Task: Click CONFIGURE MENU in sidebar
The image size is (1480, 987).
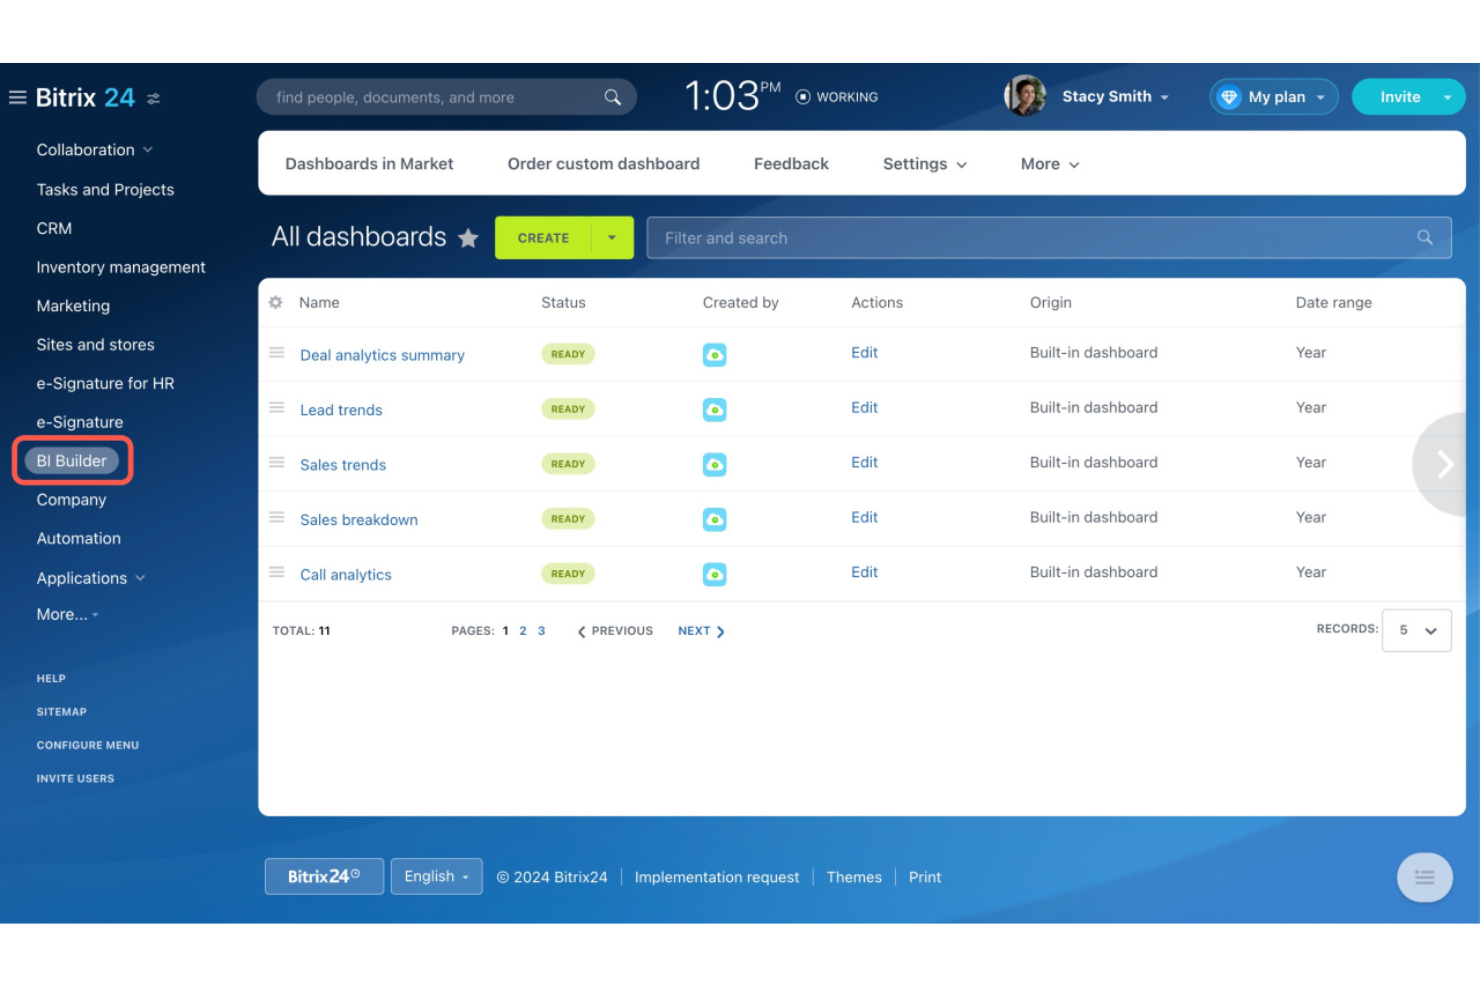Action: (88, 745)
